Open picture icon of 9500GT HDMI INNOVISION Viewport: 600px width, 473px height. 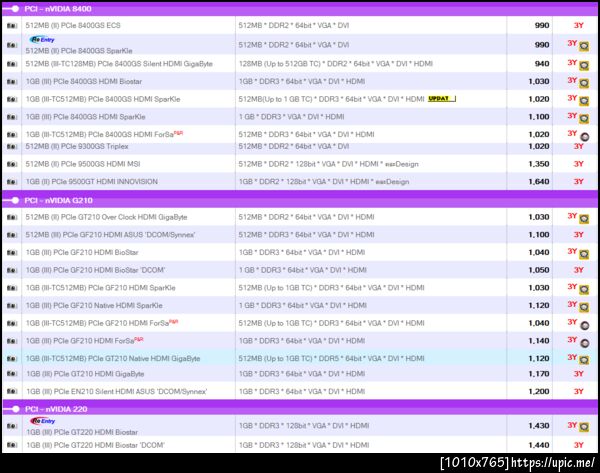click(12, 182)
